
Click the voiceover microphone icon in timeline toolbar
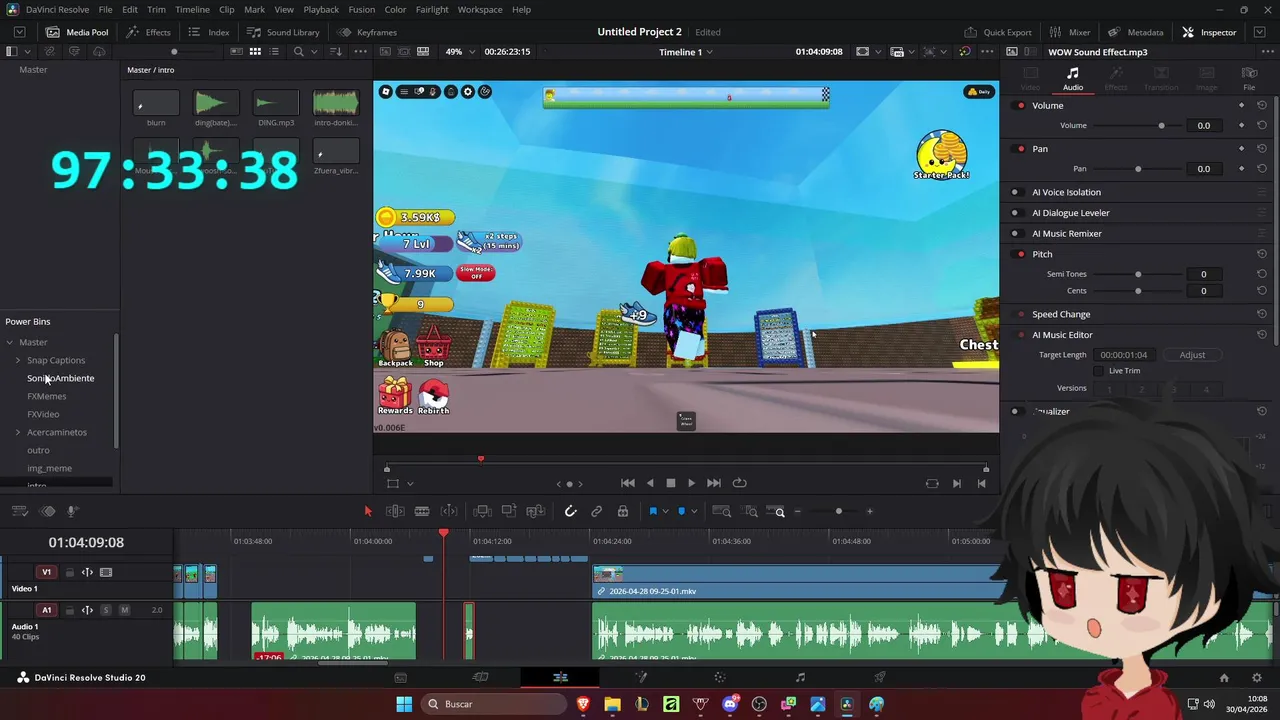72,511
